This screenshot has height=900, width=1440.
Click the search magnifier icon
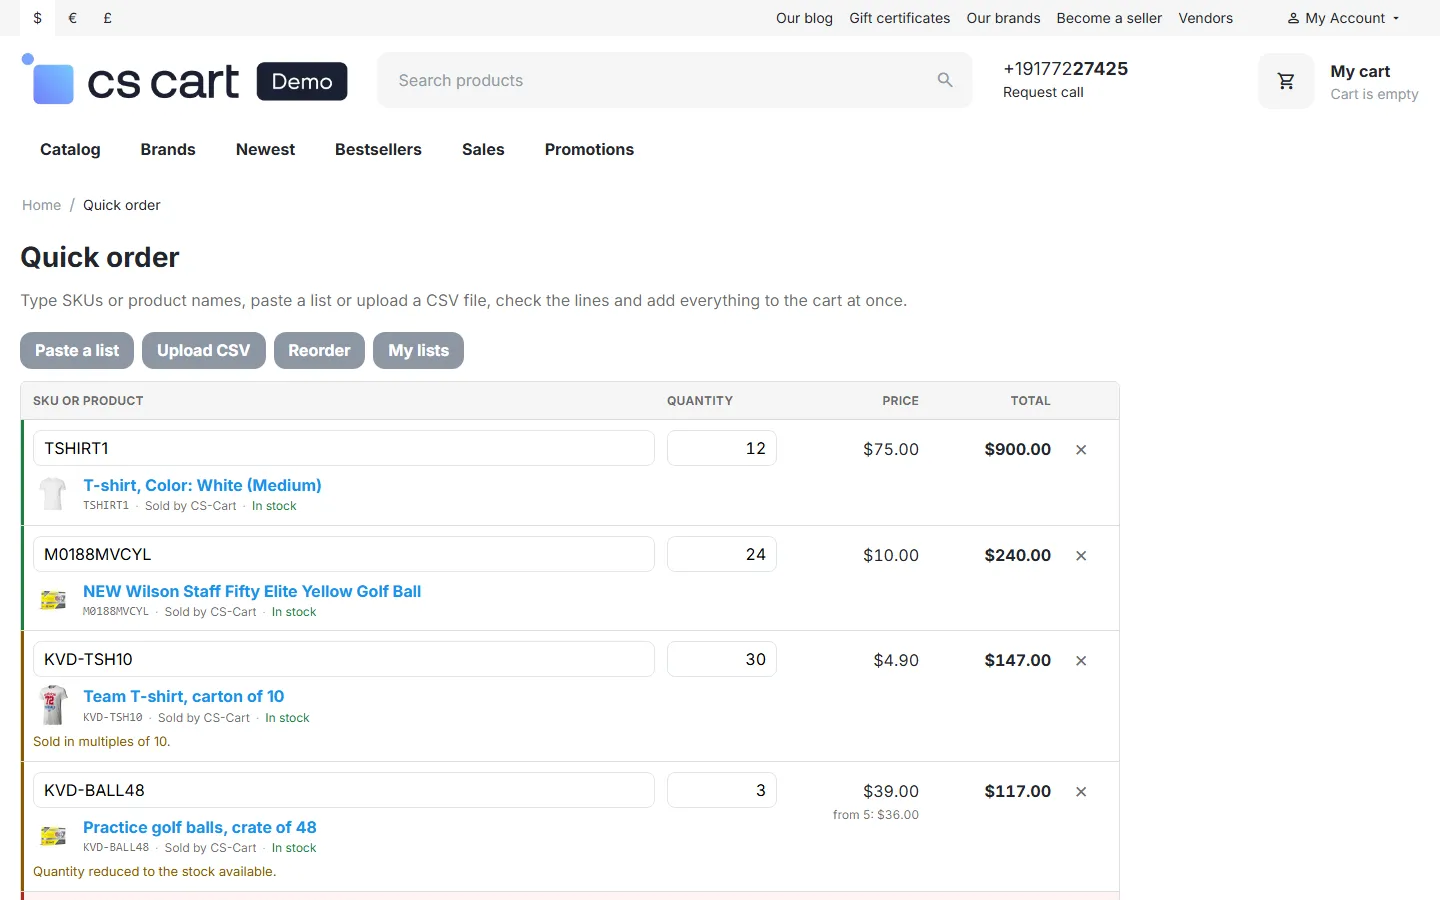tap(945, 80)
